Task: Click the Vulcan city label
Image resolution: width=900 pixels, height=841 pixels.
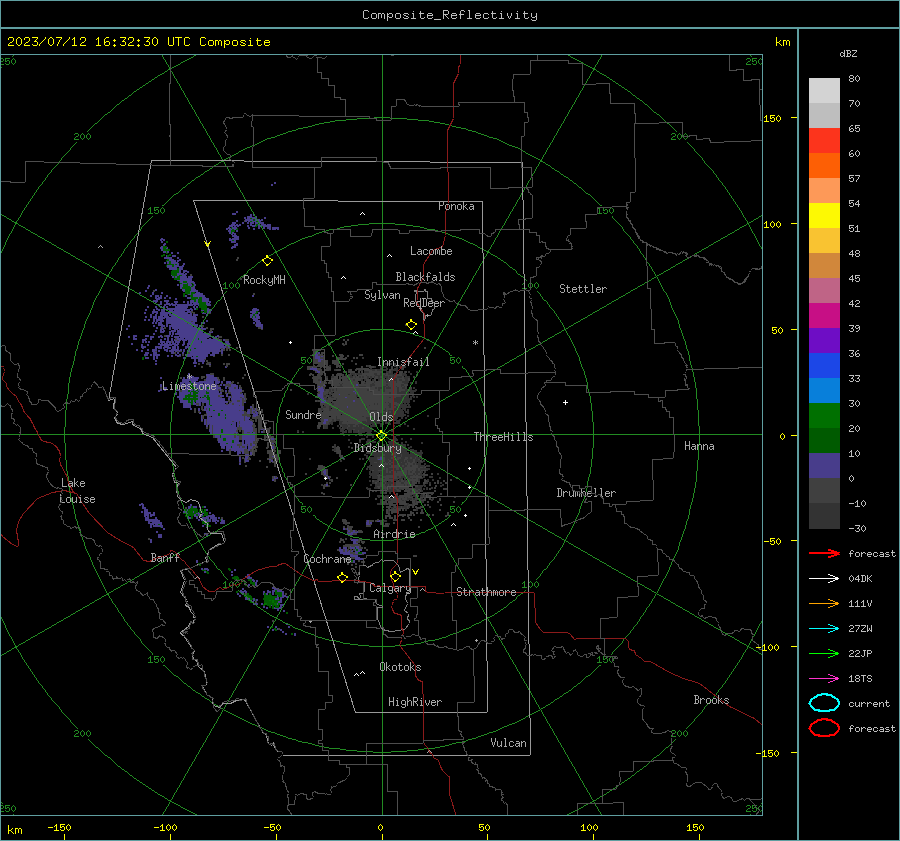Action: tap(508, 743)
